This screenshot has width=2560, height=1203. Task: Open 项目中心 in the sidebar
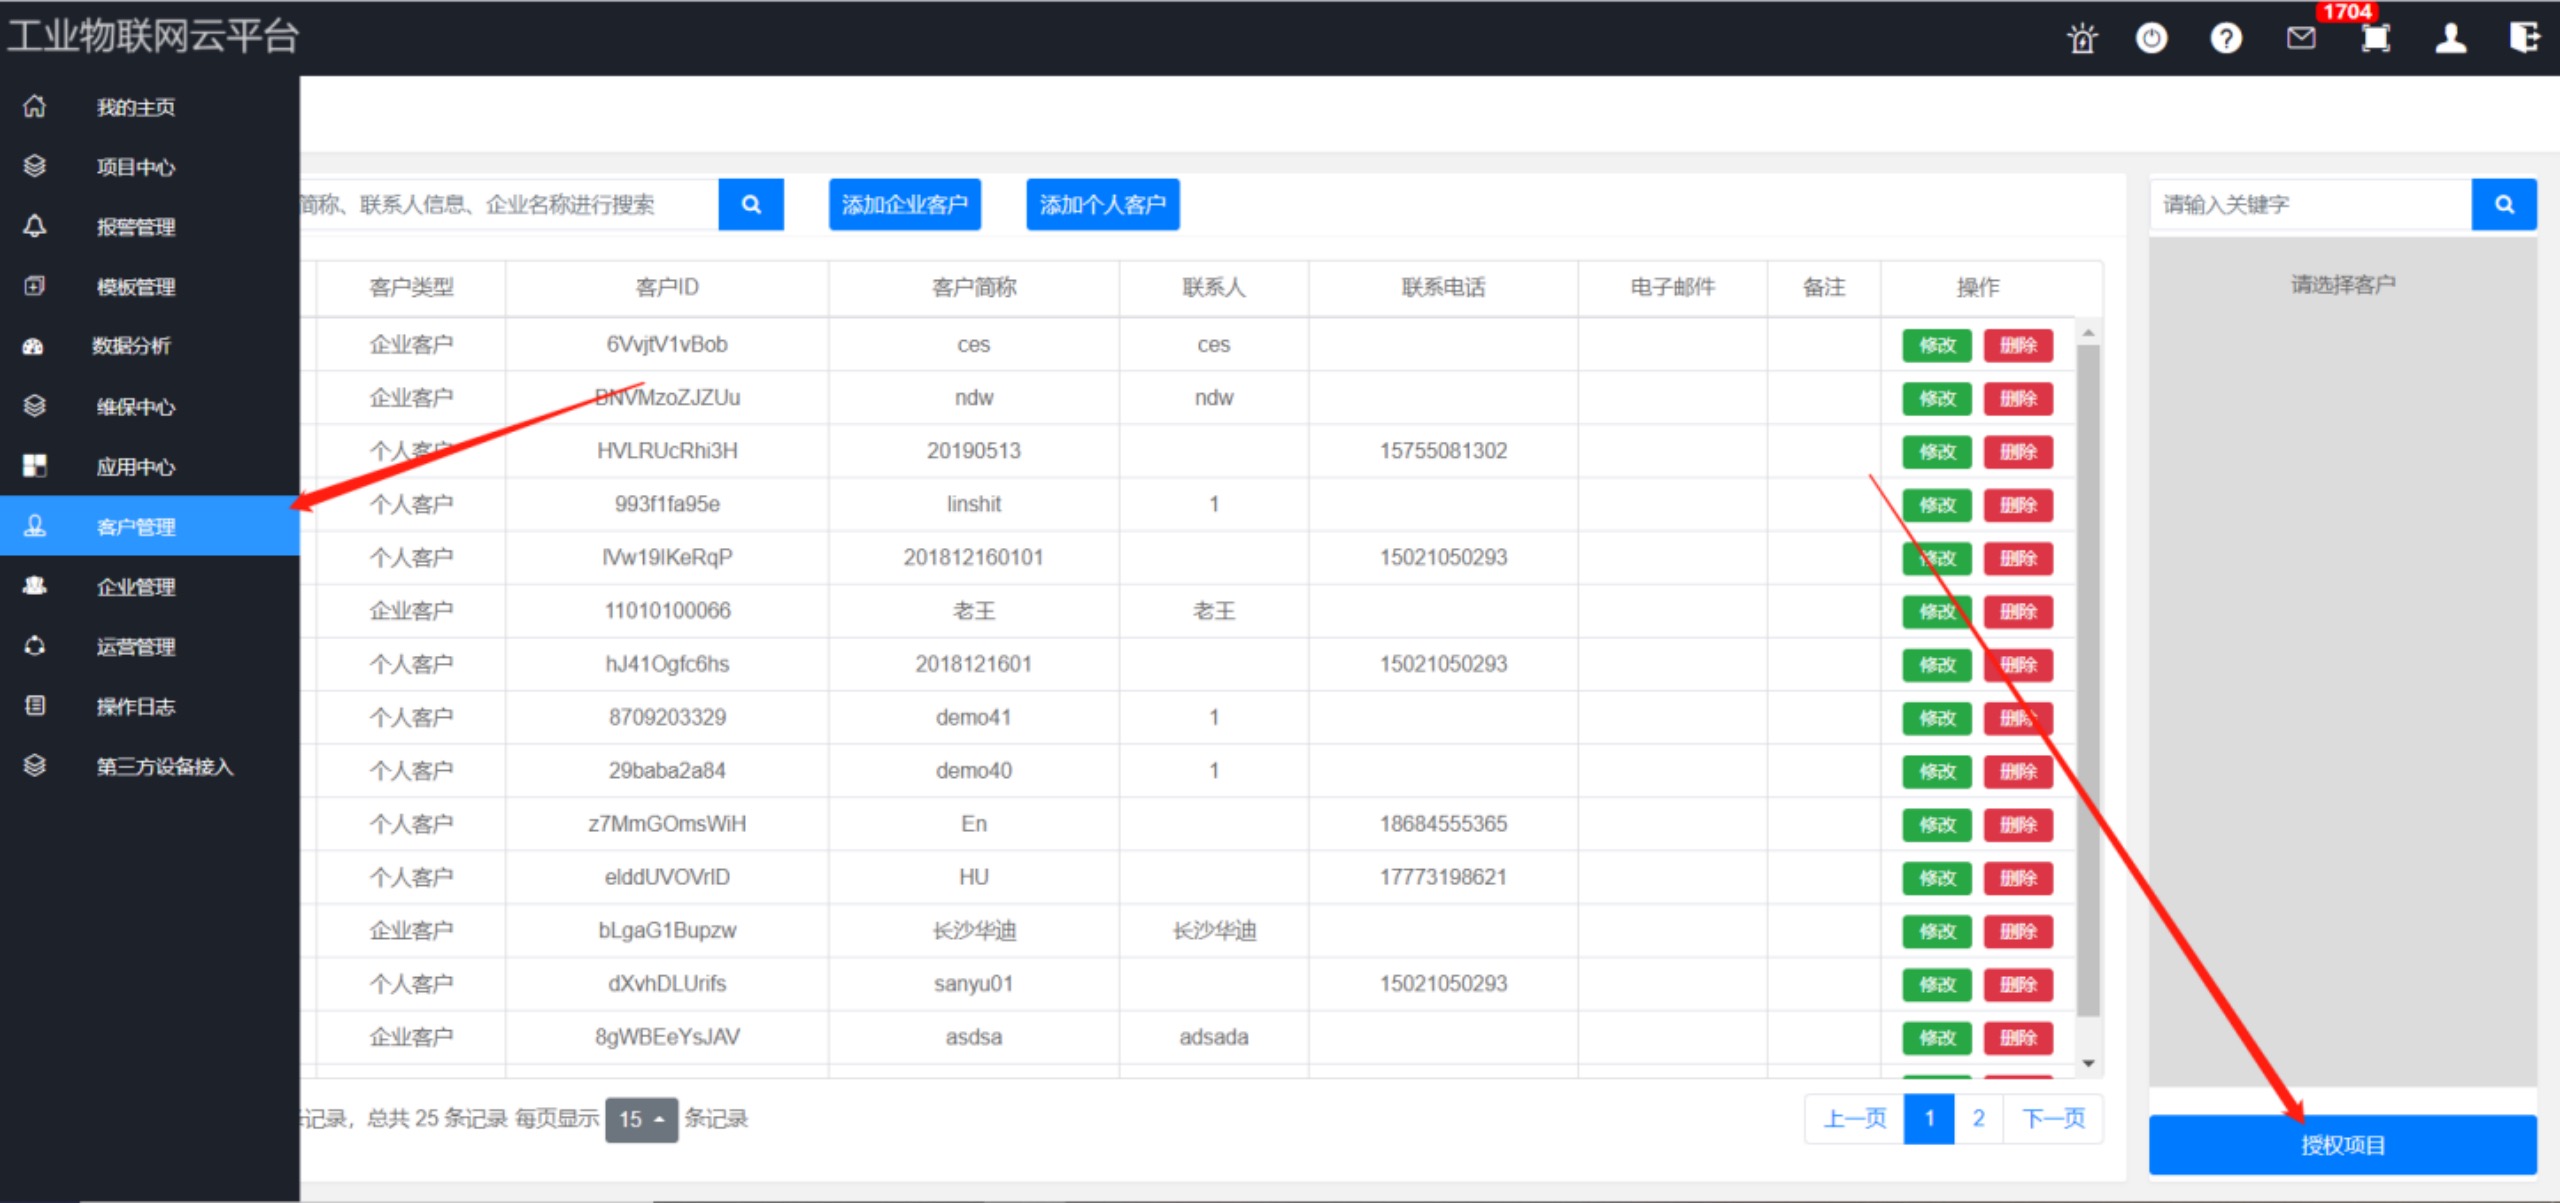[x=135, y=167]
